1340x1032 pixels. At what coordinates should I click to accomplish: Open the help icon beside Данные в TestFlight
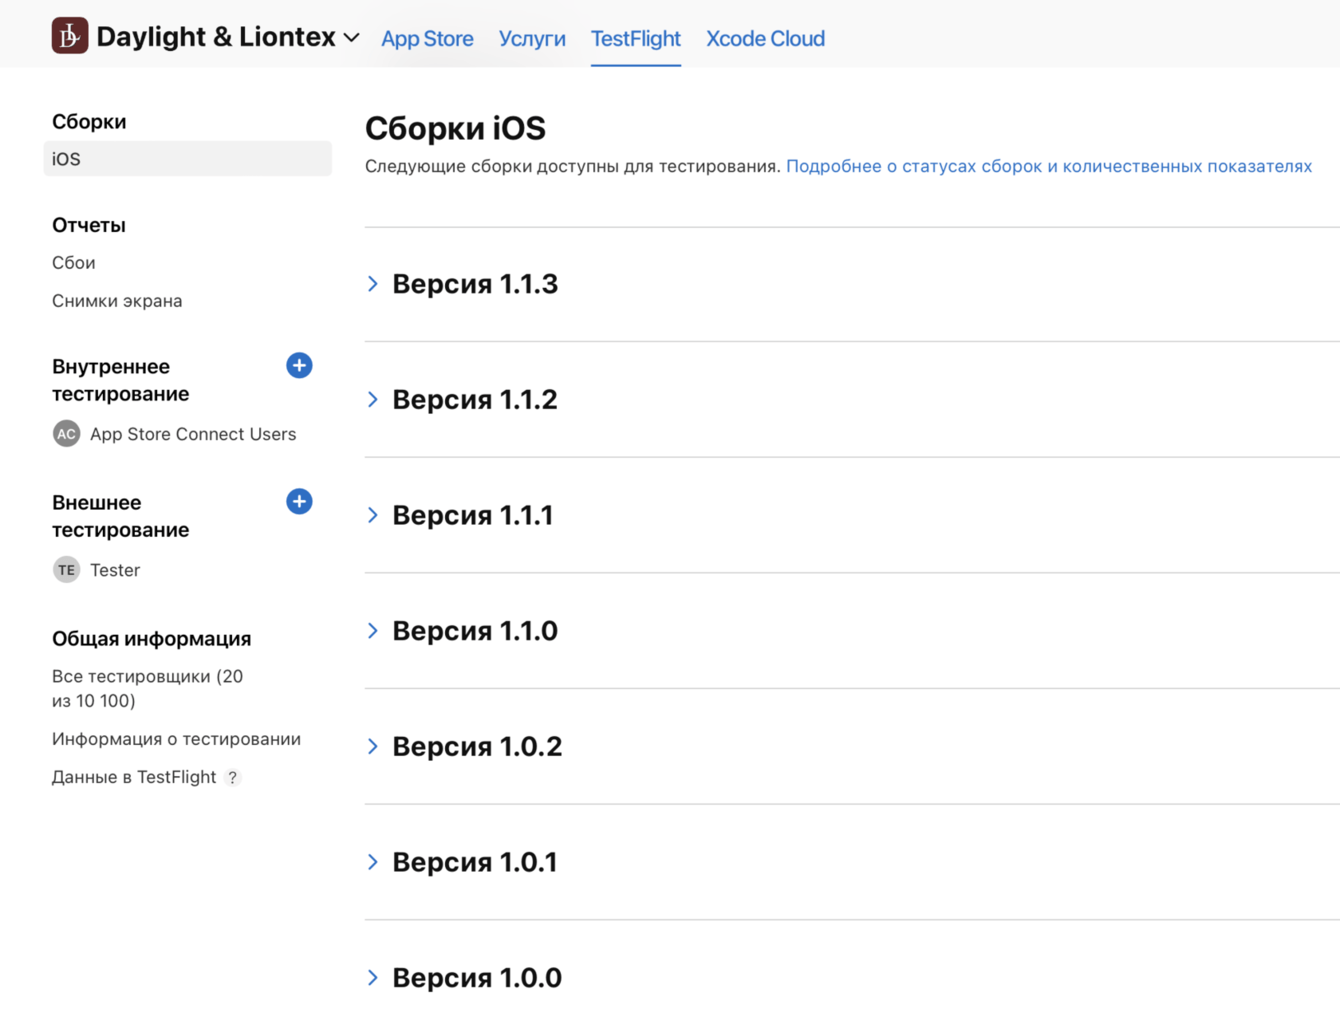(x=233, y=778)
